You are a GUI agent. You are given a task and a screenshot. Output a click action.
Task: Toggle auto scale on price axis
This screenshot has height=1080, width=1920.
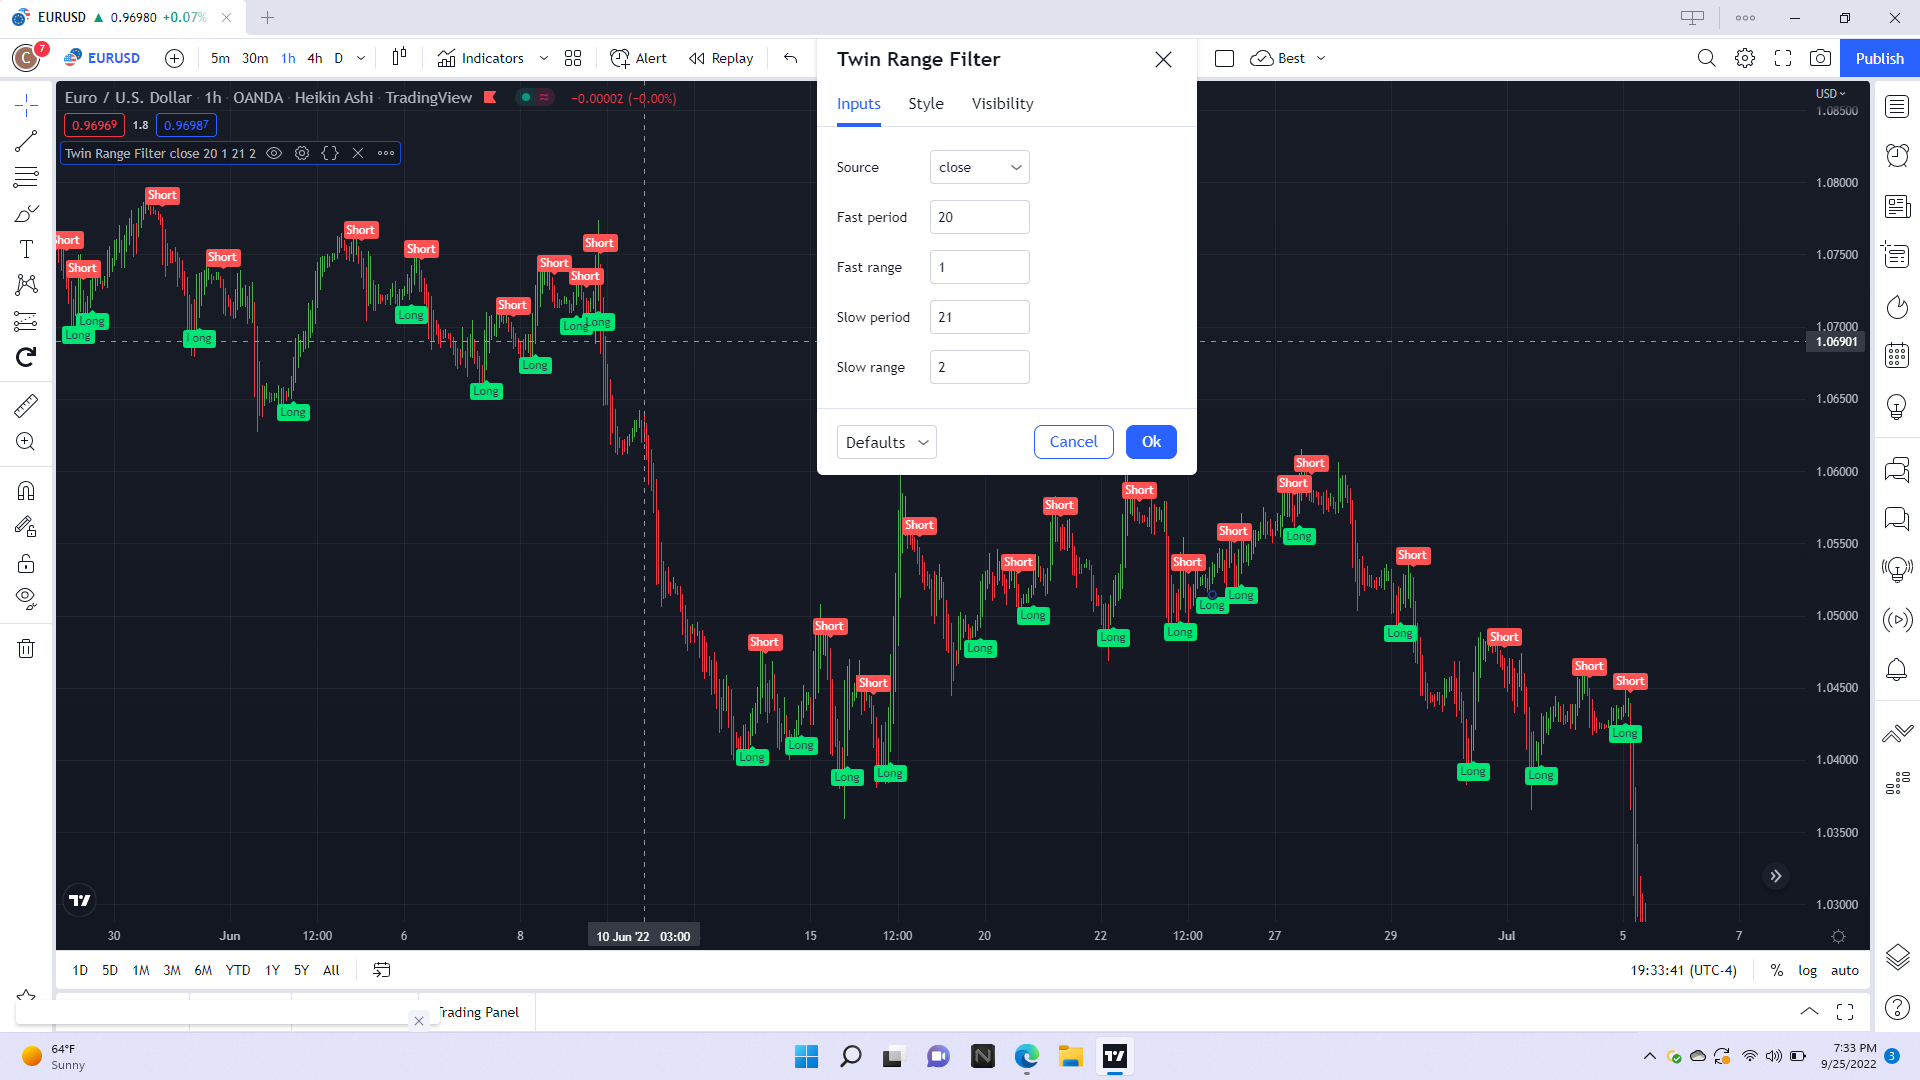tap(1844, 970)
